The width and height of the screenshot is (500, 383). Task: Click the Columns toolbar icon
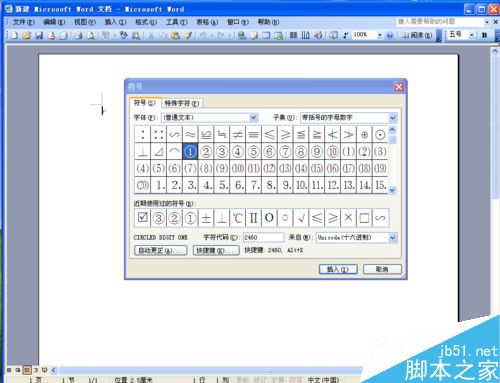point(293,35)
